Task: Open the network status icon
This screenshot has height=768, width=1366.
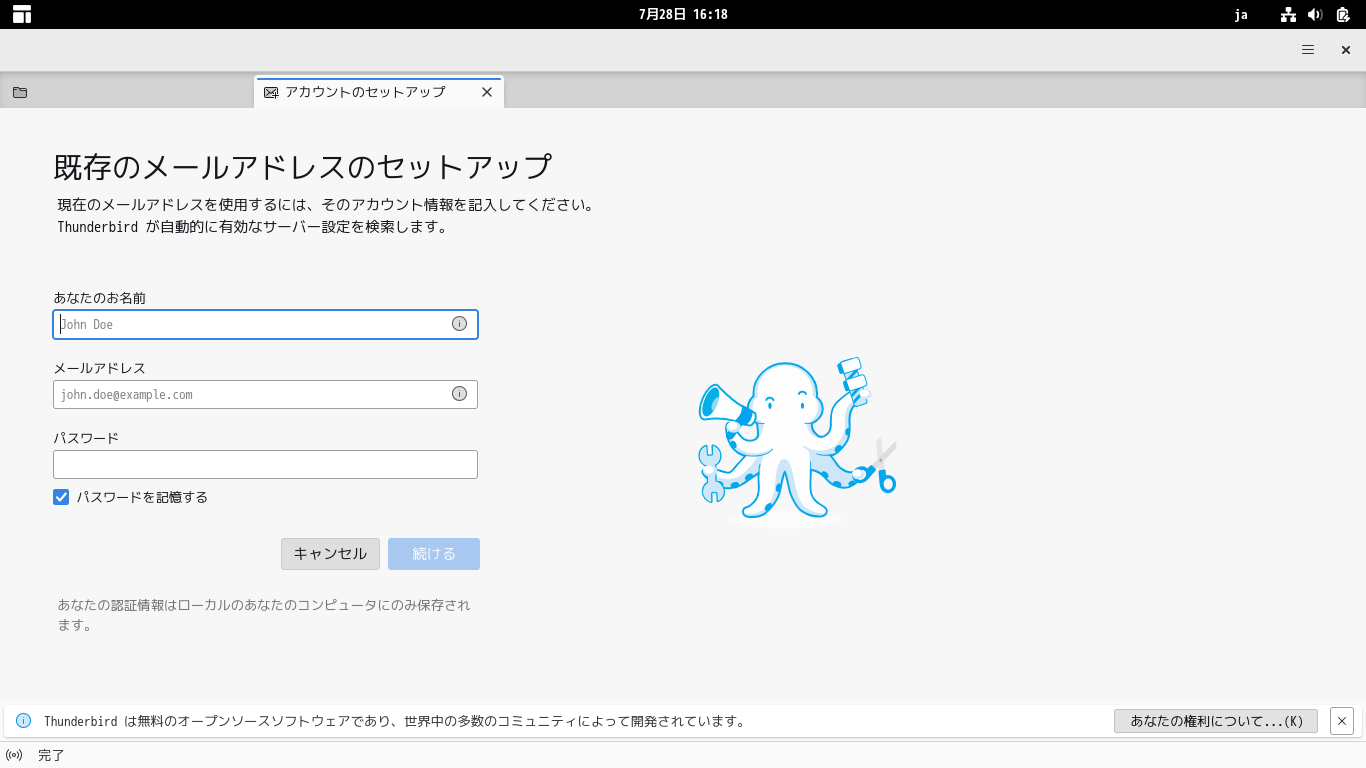Action: (x=1288, y=14)
